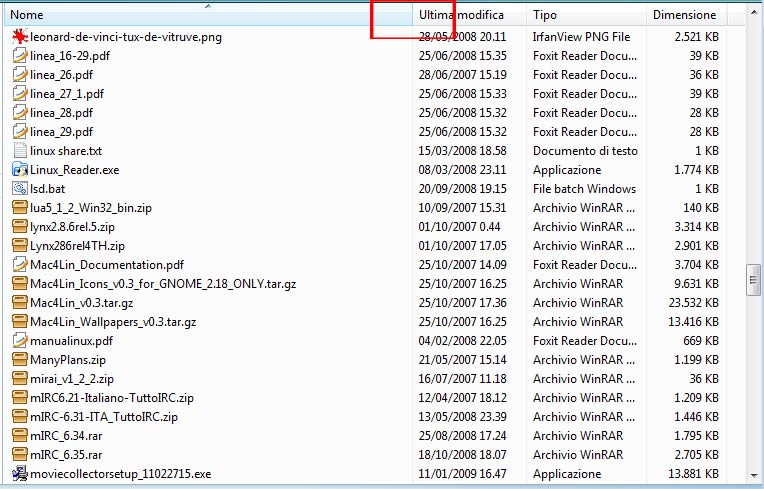Click the size value 669 KB
The image size is (764, 489).
[x=701, y=341]
